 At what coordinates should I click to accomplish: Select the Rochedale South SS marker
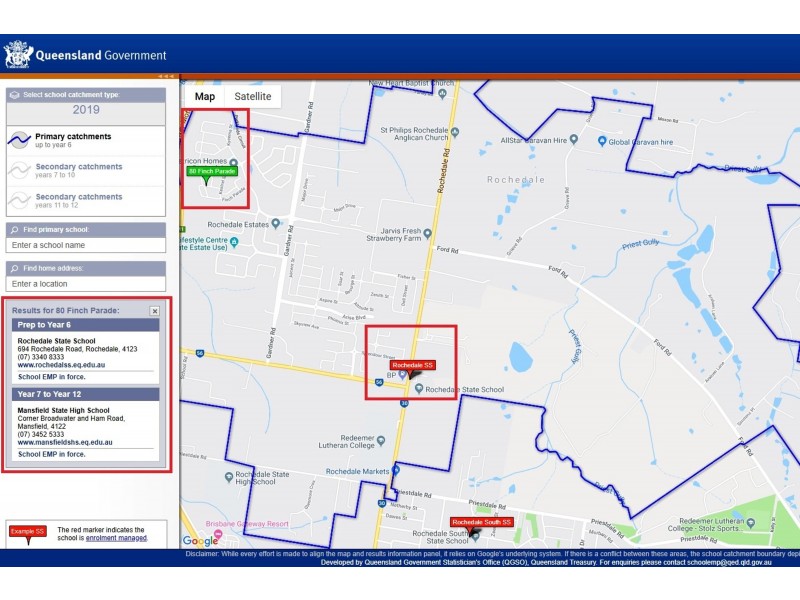click(x=481, y=523)
